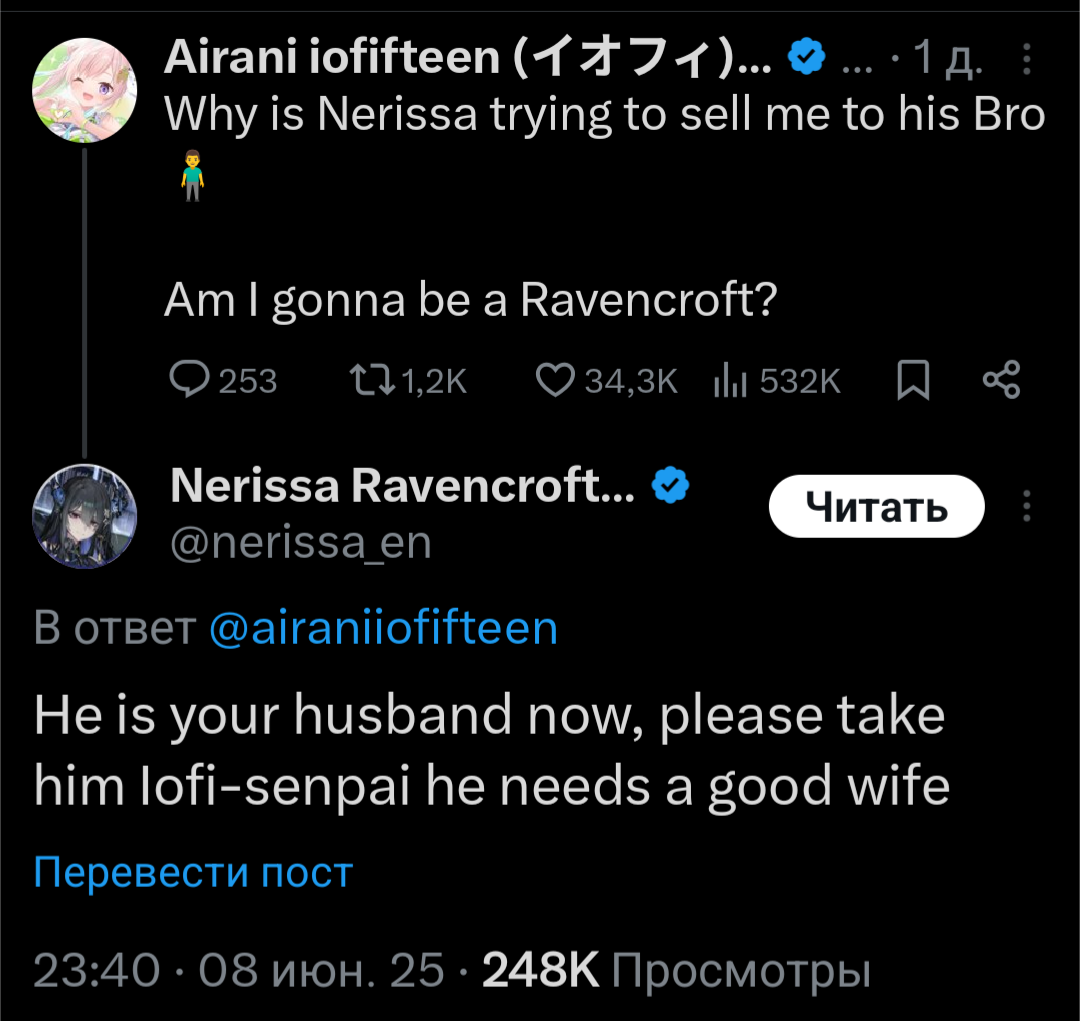Open the @airaniiofifteen mention link
The height and width of the screenshot is (1021, 1080).
click(x=383, y=628)
